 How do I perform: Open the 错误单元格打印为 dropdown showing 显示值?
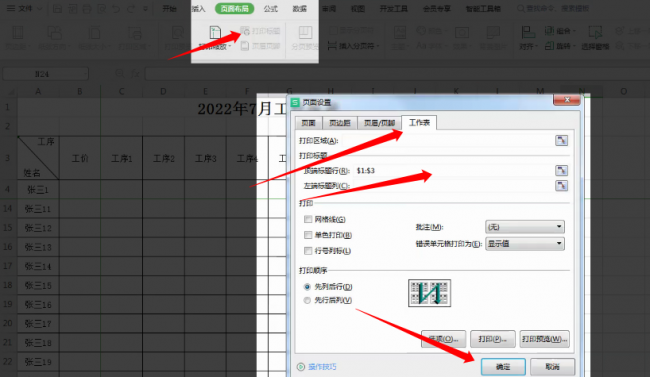524,243
